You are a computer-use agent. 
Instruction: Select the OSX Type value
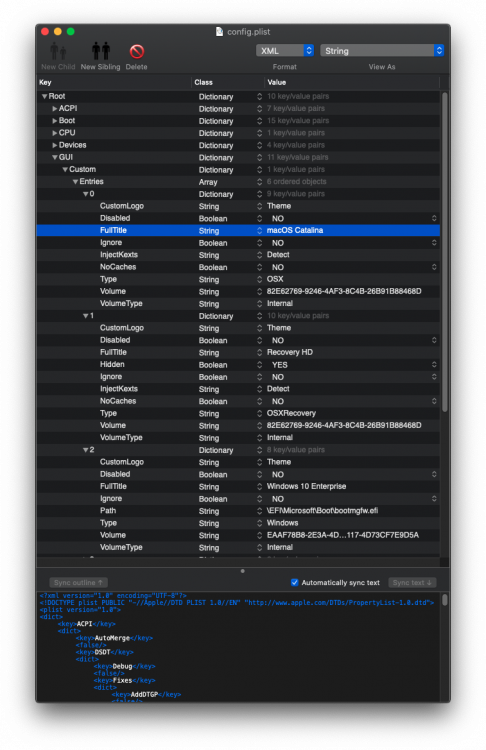click(275, 279)
